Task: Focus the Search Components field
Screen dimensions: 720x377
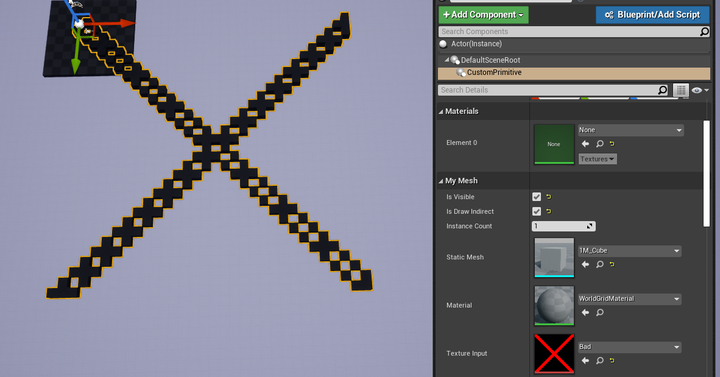Action: (569, 31)
